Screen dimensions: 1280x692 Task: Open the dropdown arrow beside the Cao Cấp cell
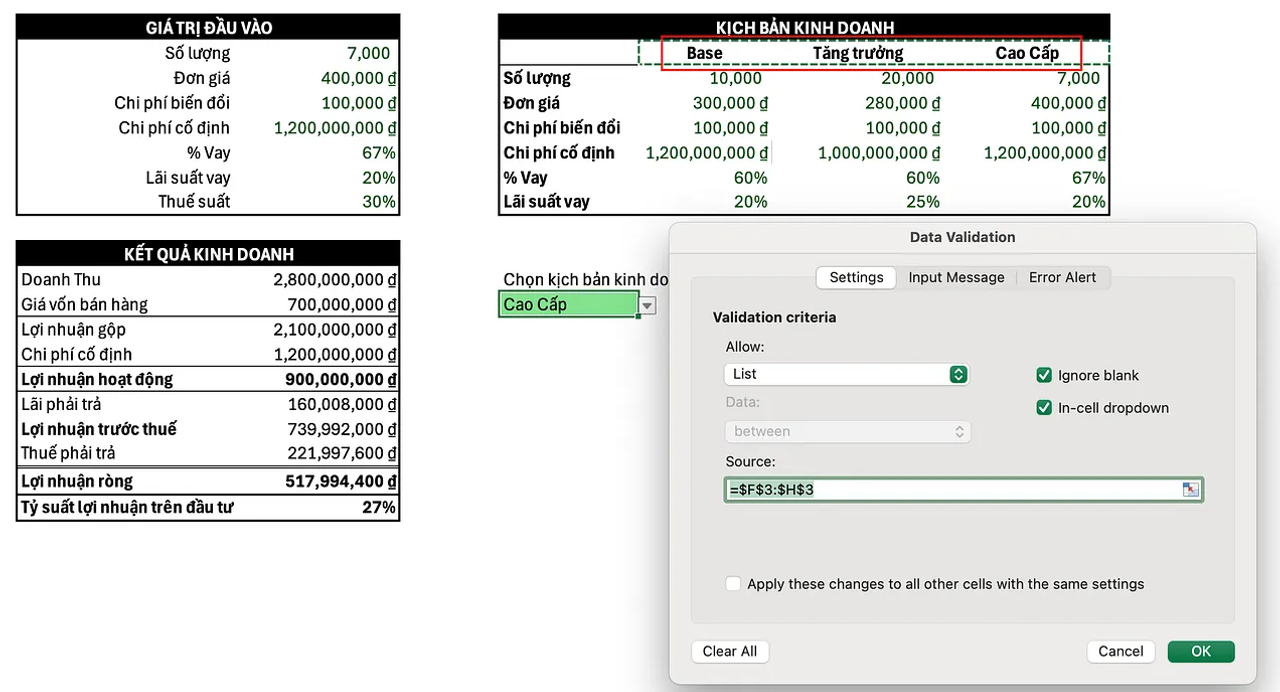(648, 306)
